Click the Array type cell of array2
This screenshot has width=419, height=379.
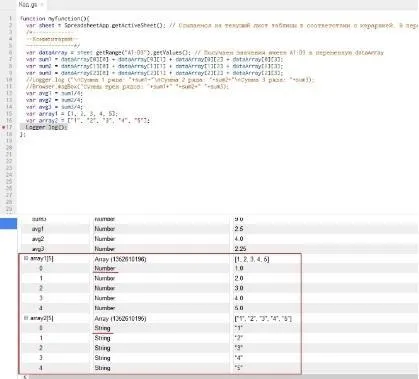coord(120,319)
